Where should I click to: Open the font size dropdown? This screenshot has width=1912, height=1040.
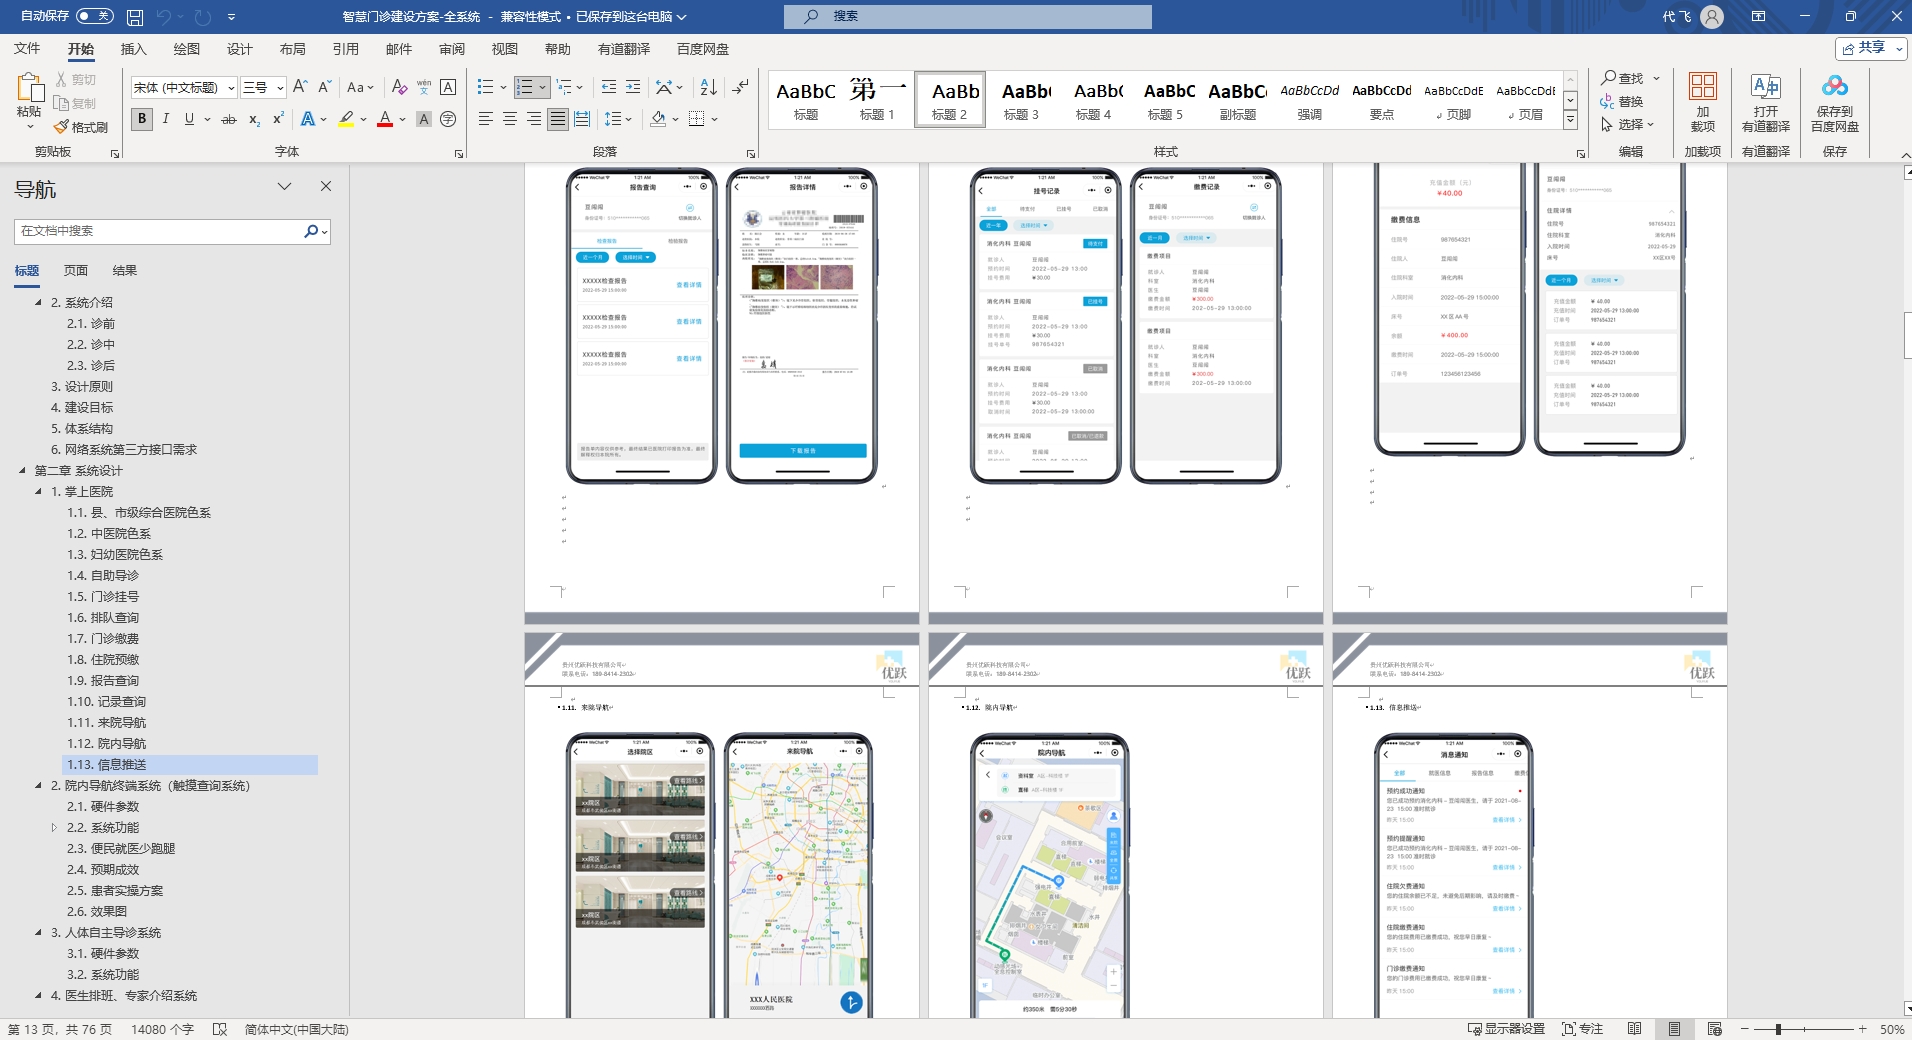coord(280,88)
